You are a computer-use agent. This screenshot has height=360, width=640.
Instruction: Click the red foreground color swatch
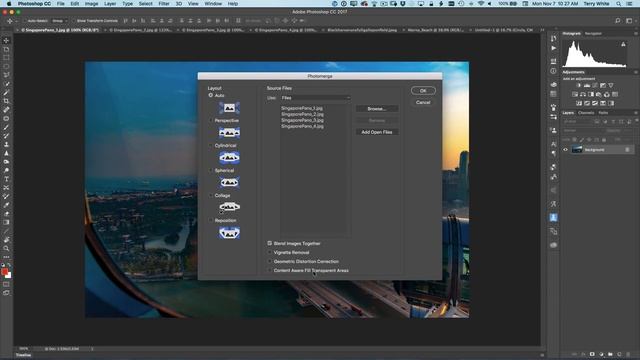click(4, 271)
